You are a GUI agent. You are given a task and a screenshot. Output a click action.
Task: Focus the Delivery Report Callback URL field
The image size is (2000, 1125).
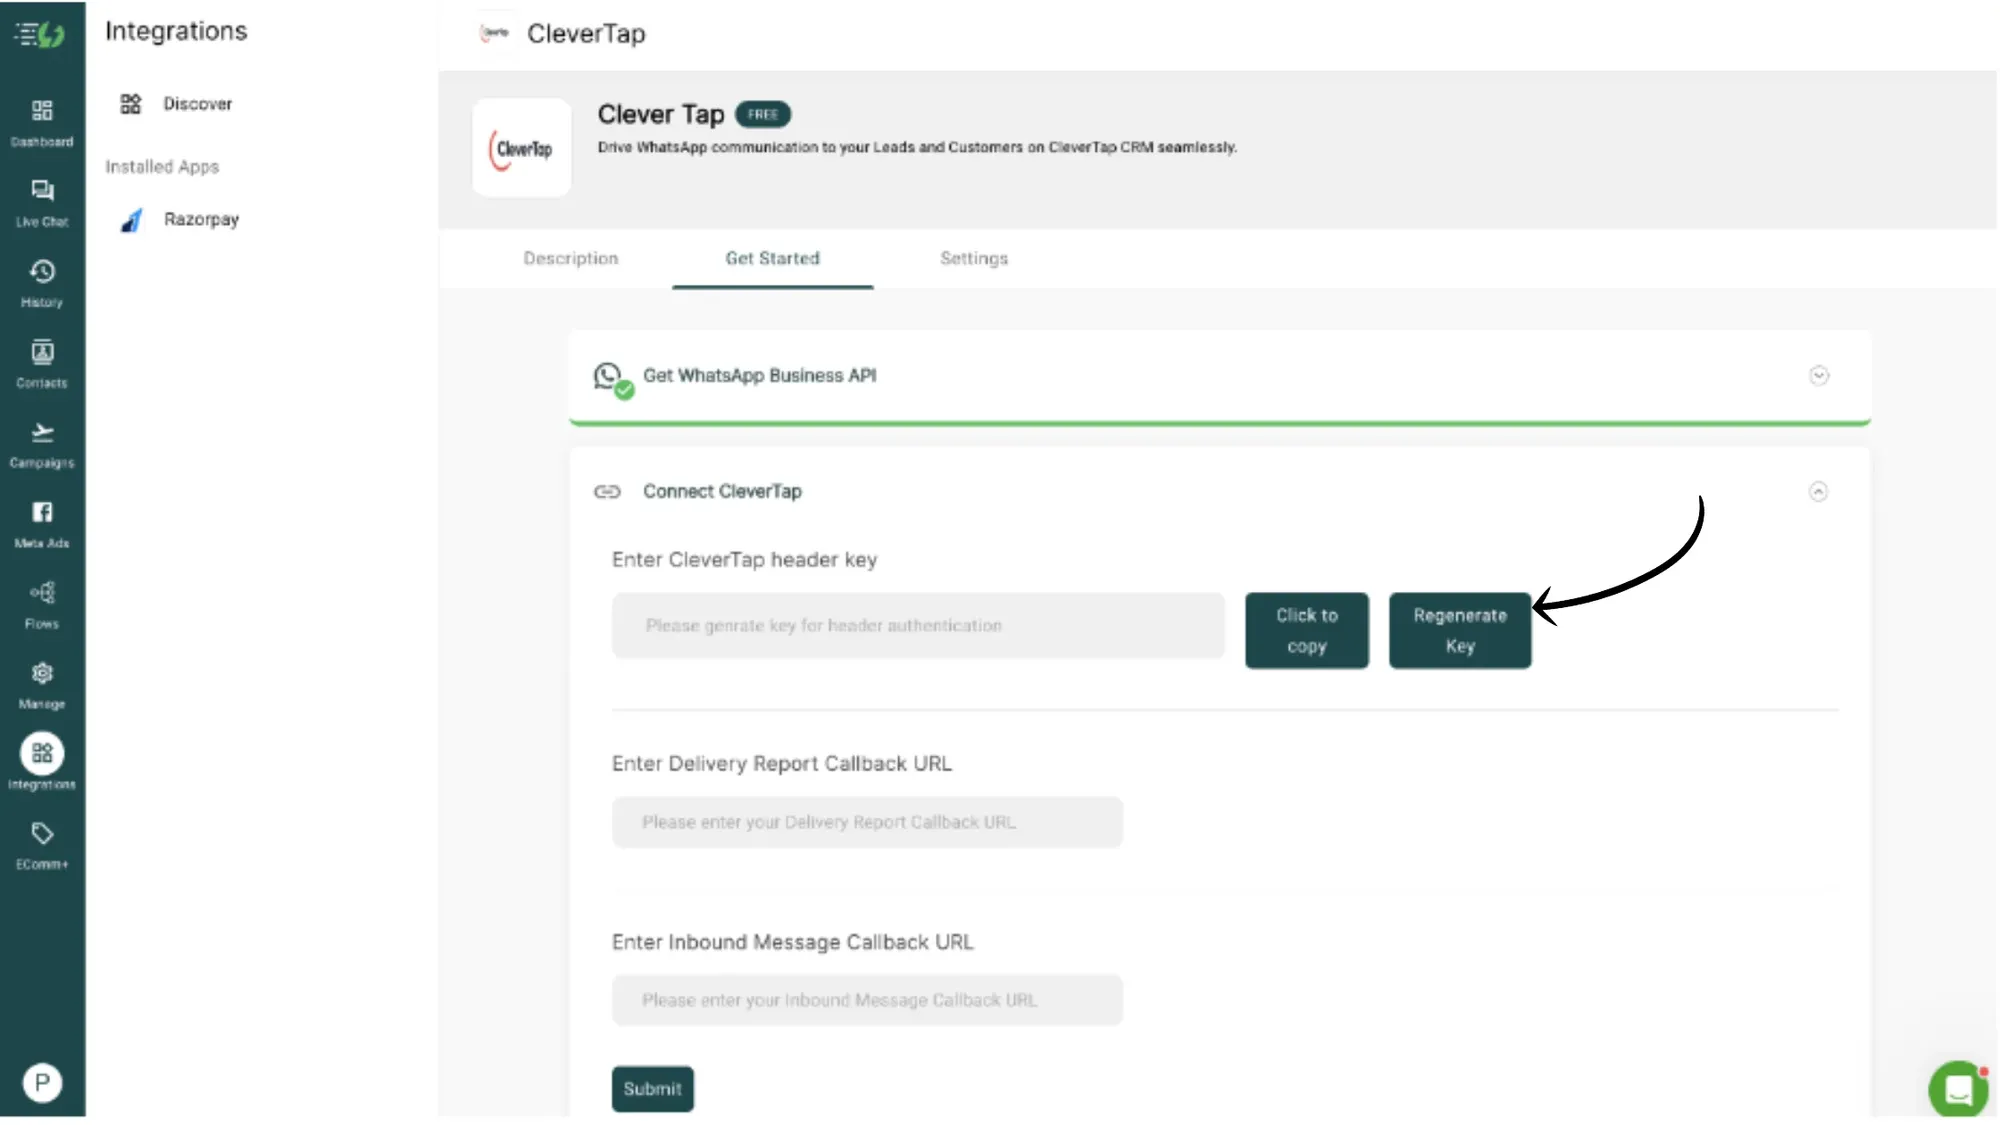867,823
